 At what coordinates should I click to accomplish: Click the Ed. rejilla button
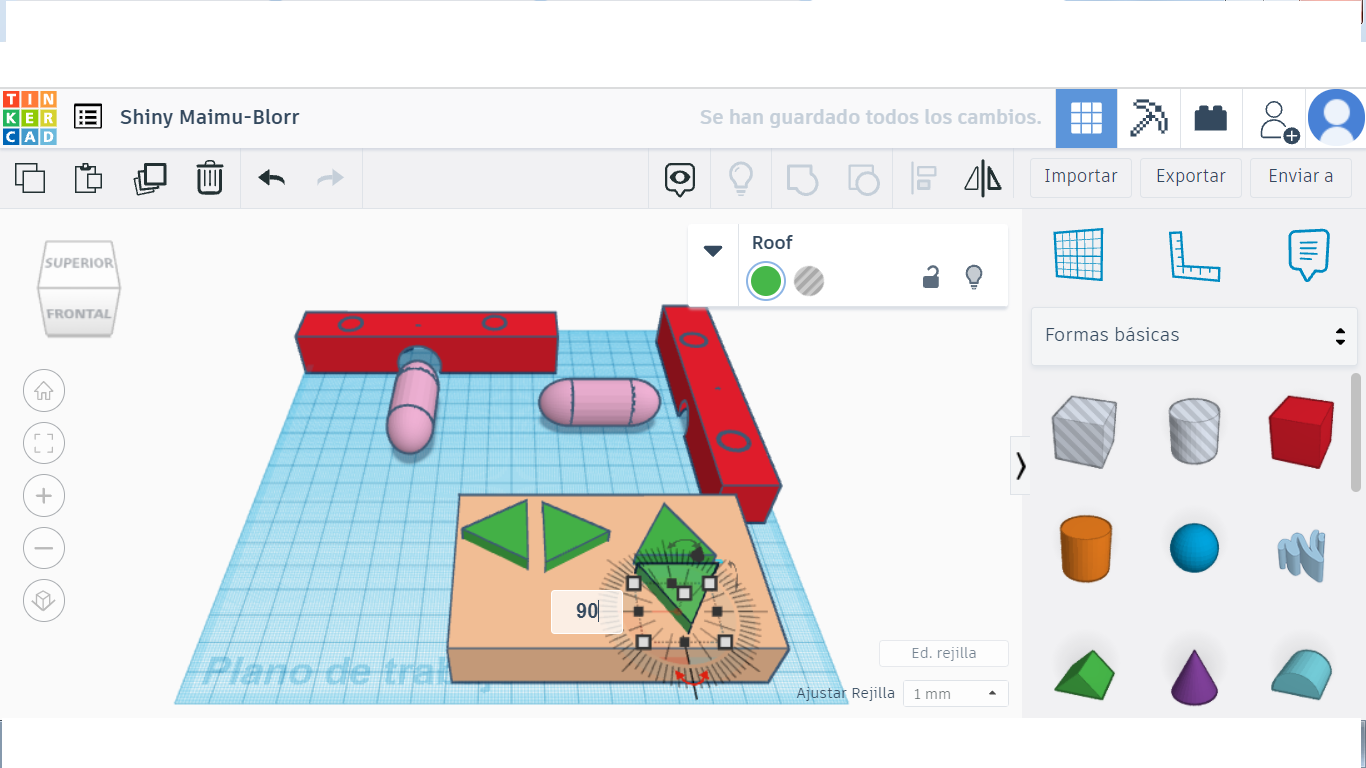(x=944, y=654)
